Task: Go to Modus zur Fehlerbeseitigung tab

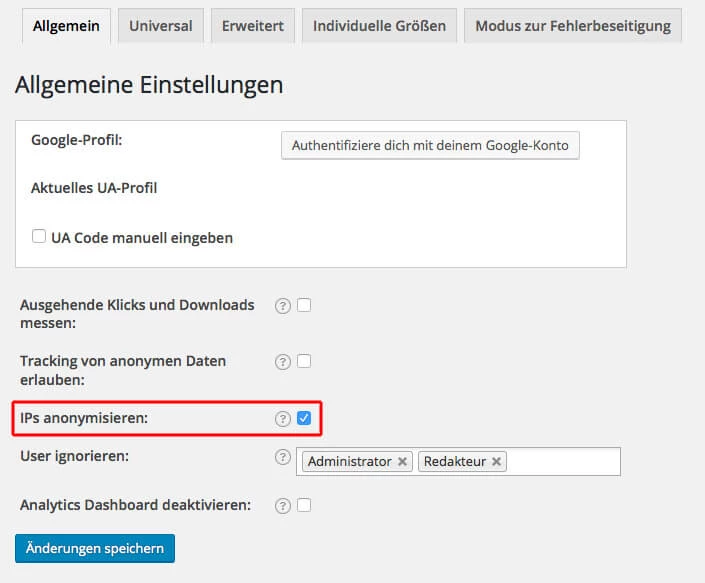Action: tap(573, 26)
